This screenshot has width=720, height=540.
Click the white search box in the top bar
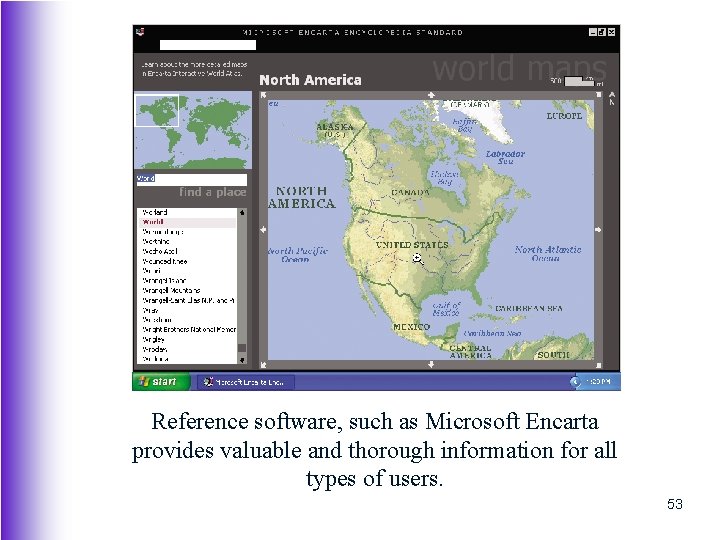(208, 45)
